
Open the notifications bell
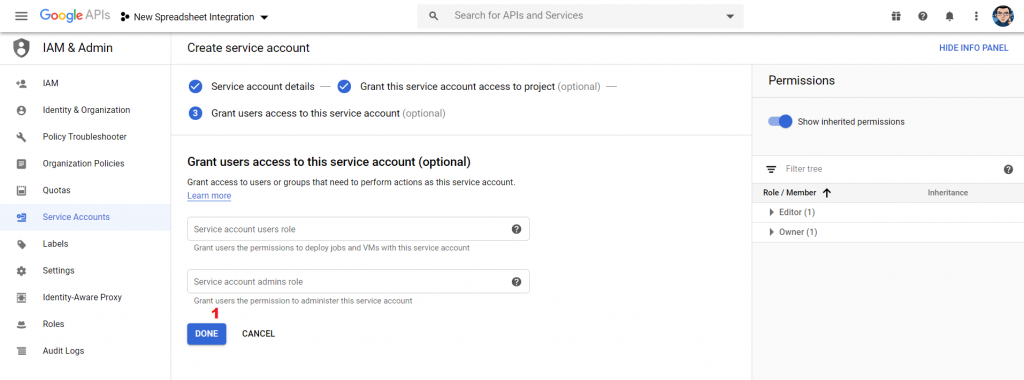click(x=950, y=16)
